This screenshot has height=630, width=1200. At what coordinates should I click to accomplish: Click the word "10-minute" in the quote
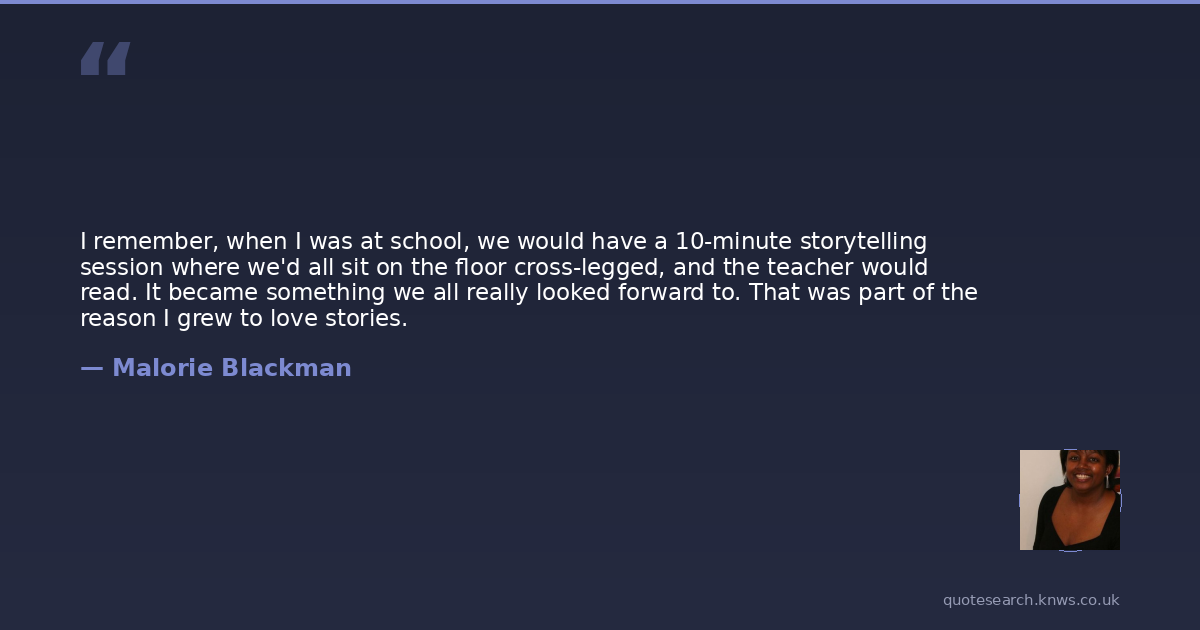click(733, 242)
